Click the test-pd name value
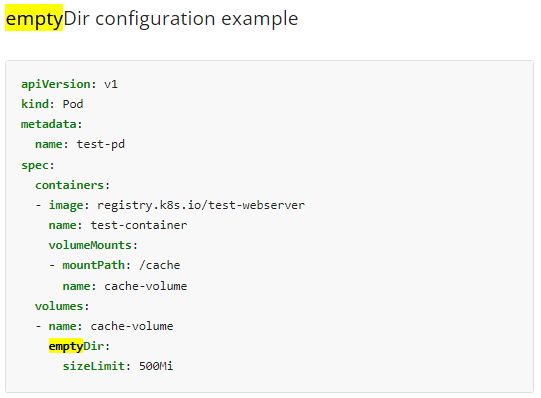 (x=100, y=144)
